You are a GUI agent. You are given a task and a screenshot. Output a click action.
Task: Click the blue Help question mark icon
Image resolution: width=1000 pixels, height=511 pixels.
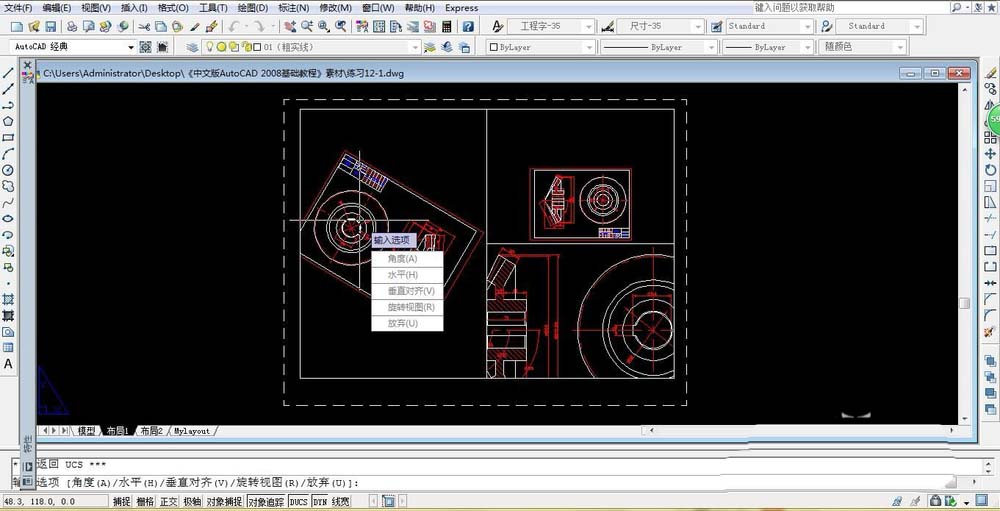click(469, 27)
